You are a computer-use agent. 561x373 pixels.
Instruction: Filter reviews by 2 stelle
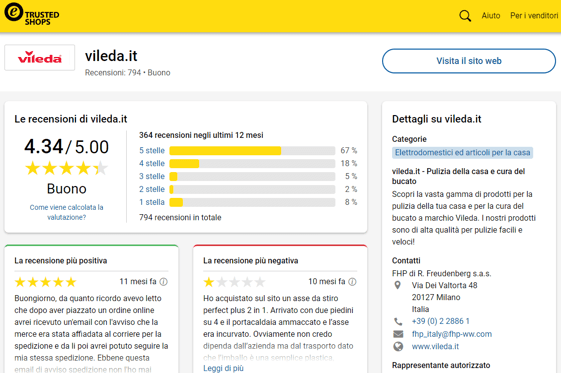[152, 189]
